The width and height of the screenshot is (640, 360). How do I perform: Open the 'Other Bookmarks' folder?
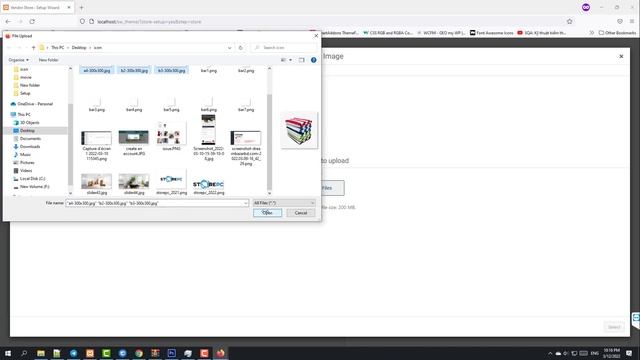(x=617, y=33)
